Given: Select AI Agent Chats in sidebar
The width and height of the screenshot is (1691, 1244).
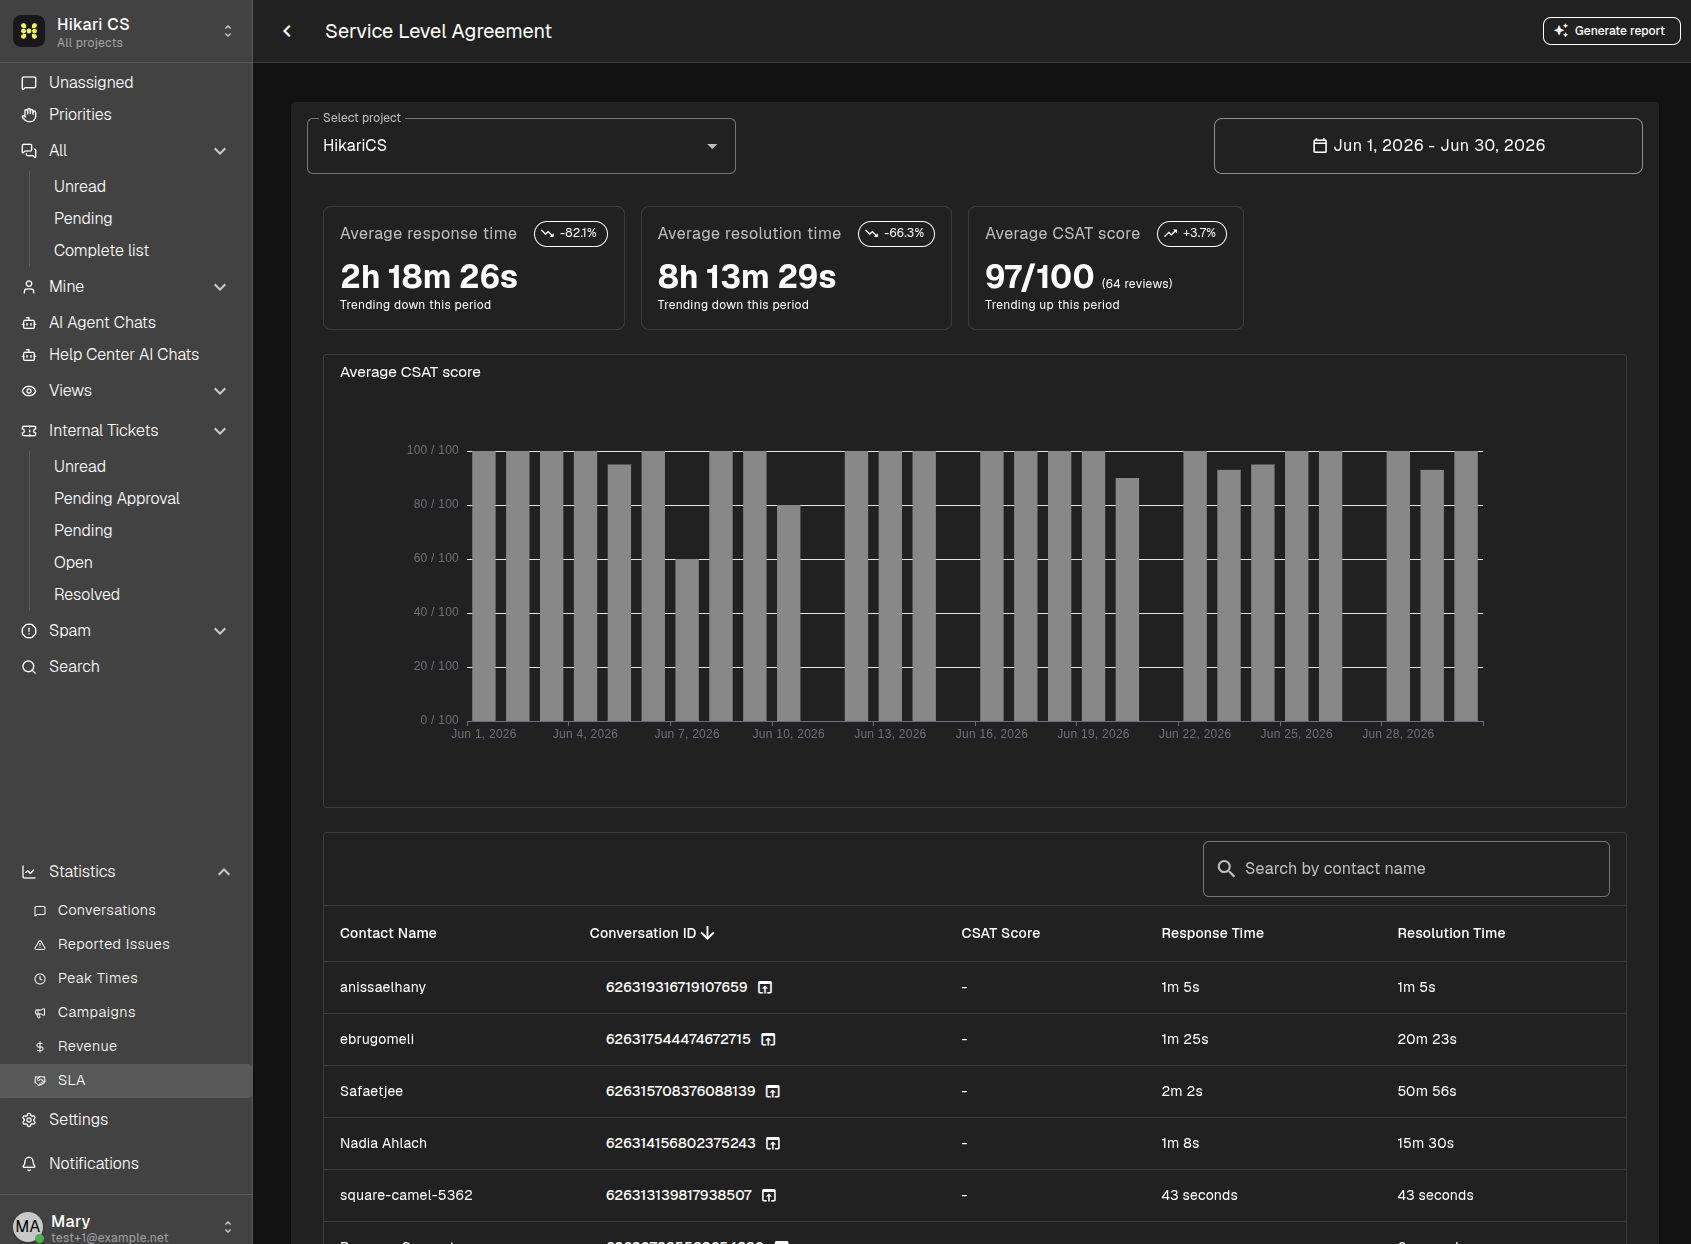Looking at the screenshot, I should coord(102,323).
